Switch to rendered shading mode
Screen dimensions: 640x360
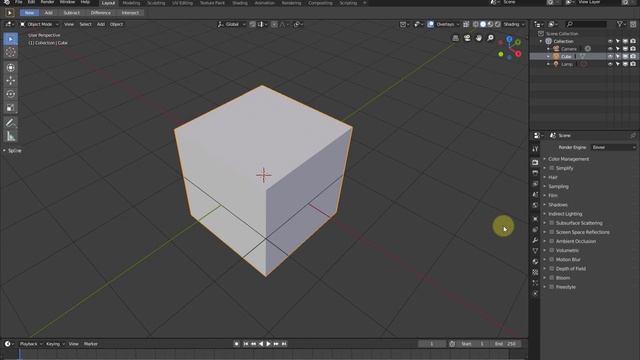coord(498,24)
